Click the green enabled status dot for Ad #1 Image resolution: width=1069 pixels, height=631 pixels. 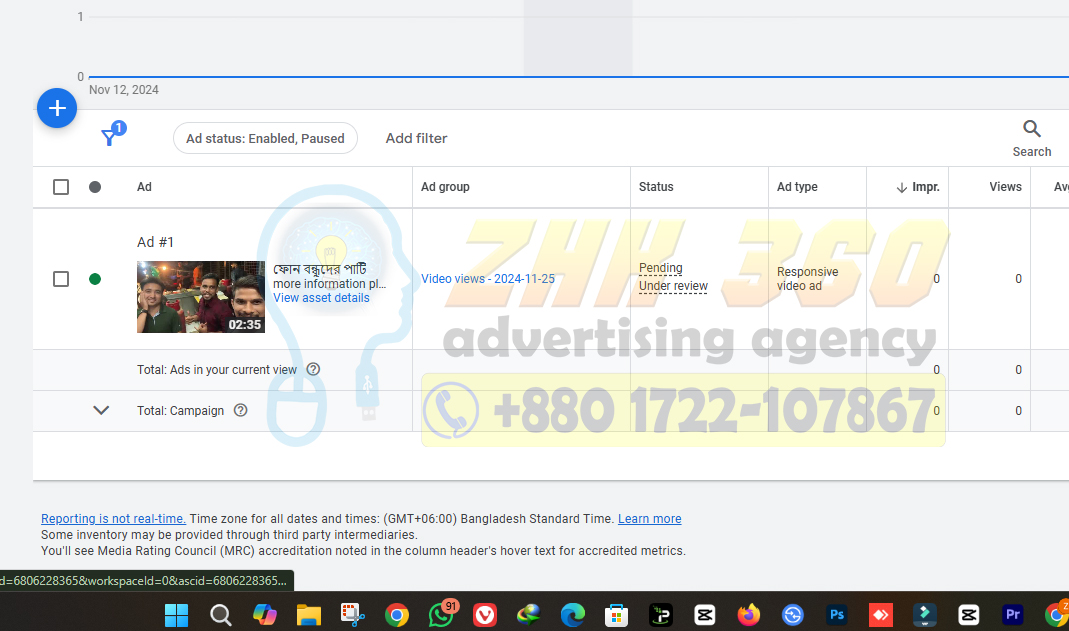(x=95, y=279)
